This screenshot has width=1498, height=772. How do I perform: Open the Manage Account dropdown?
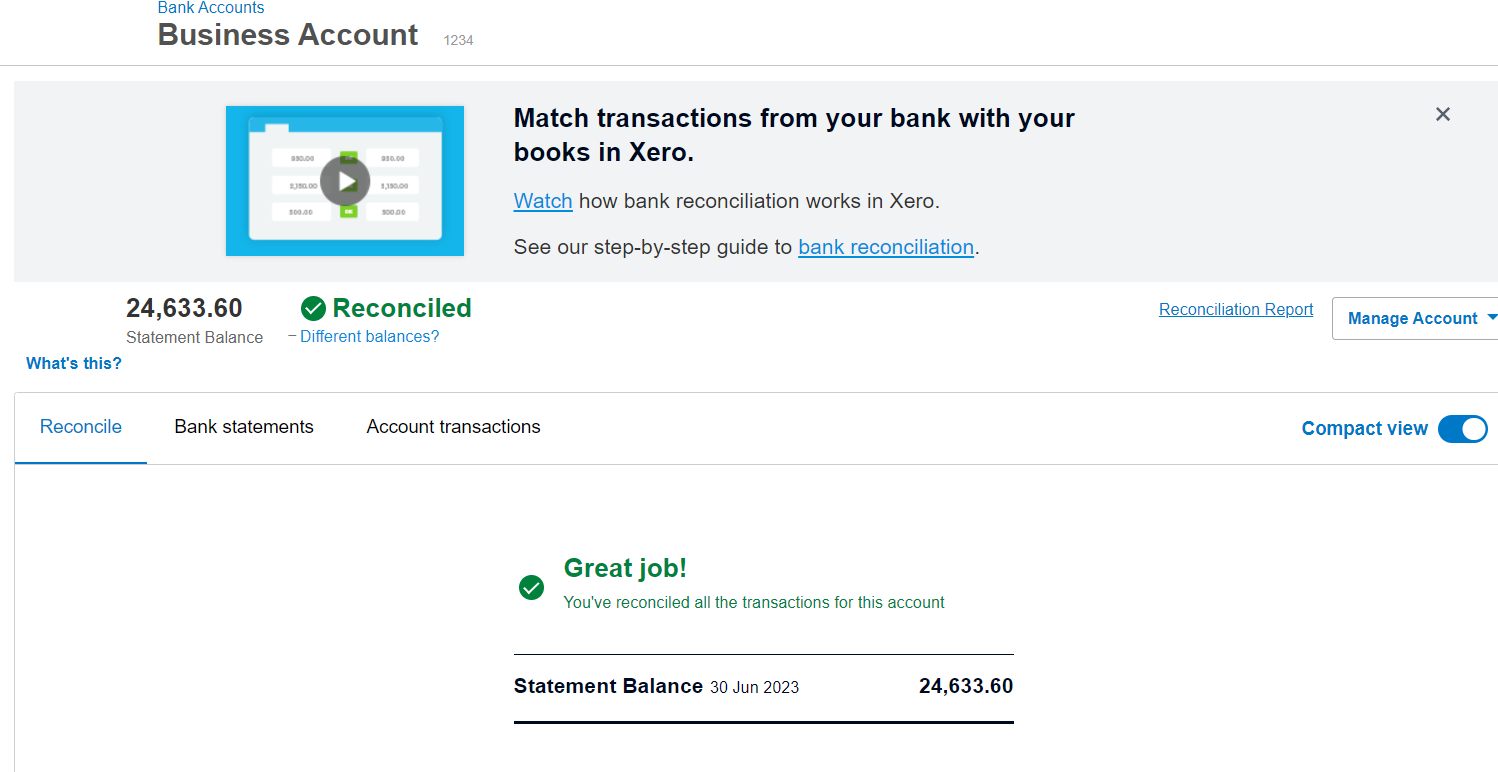pyautogui.click(x=1411, y=319)
